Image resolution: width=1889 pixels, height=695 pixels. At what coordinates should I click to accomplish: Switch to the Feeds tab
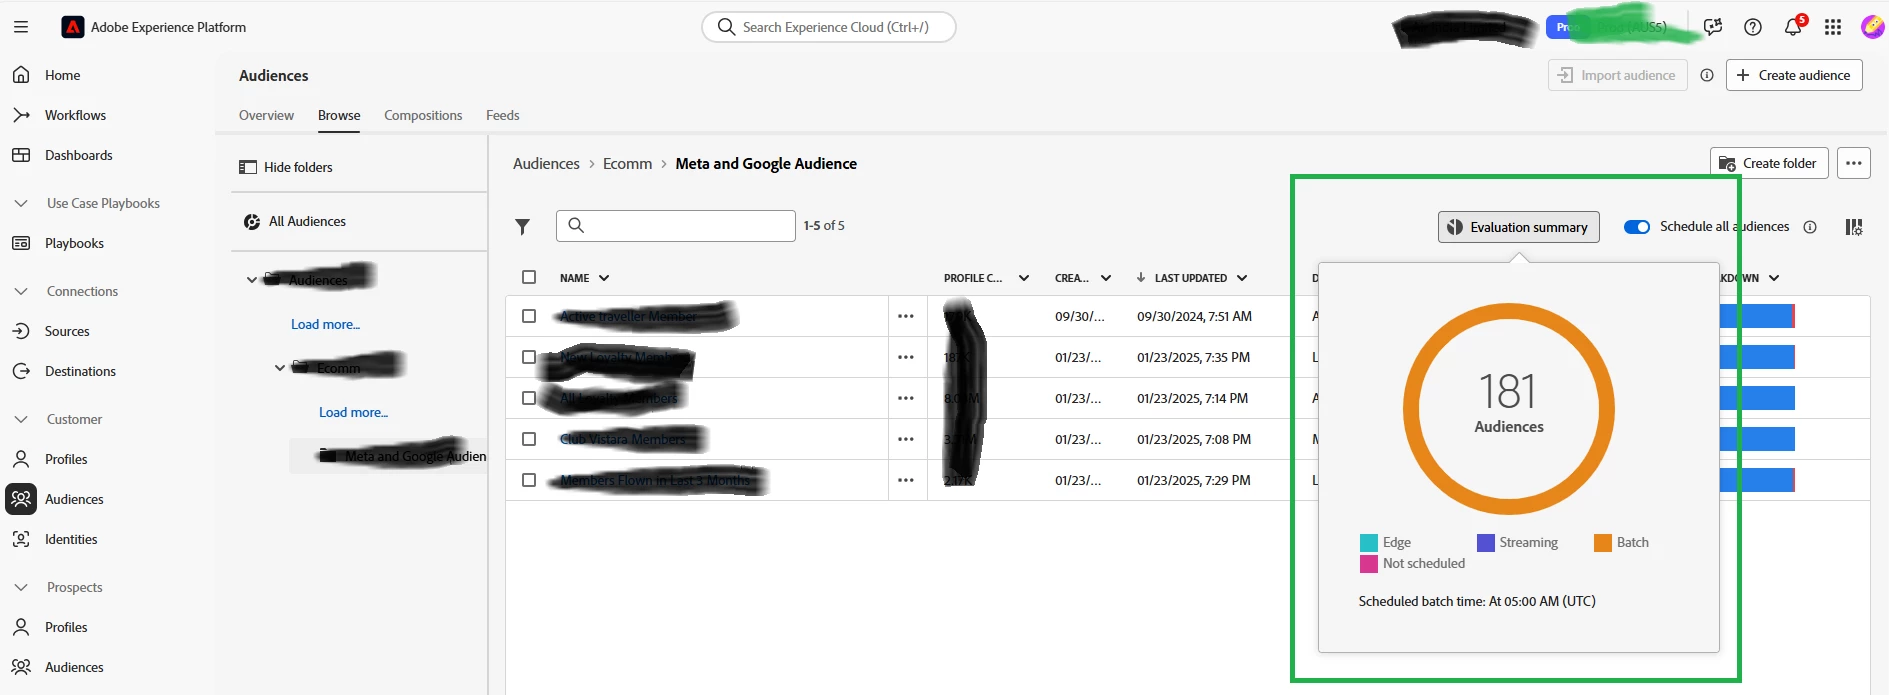click(x=503, y=115)
